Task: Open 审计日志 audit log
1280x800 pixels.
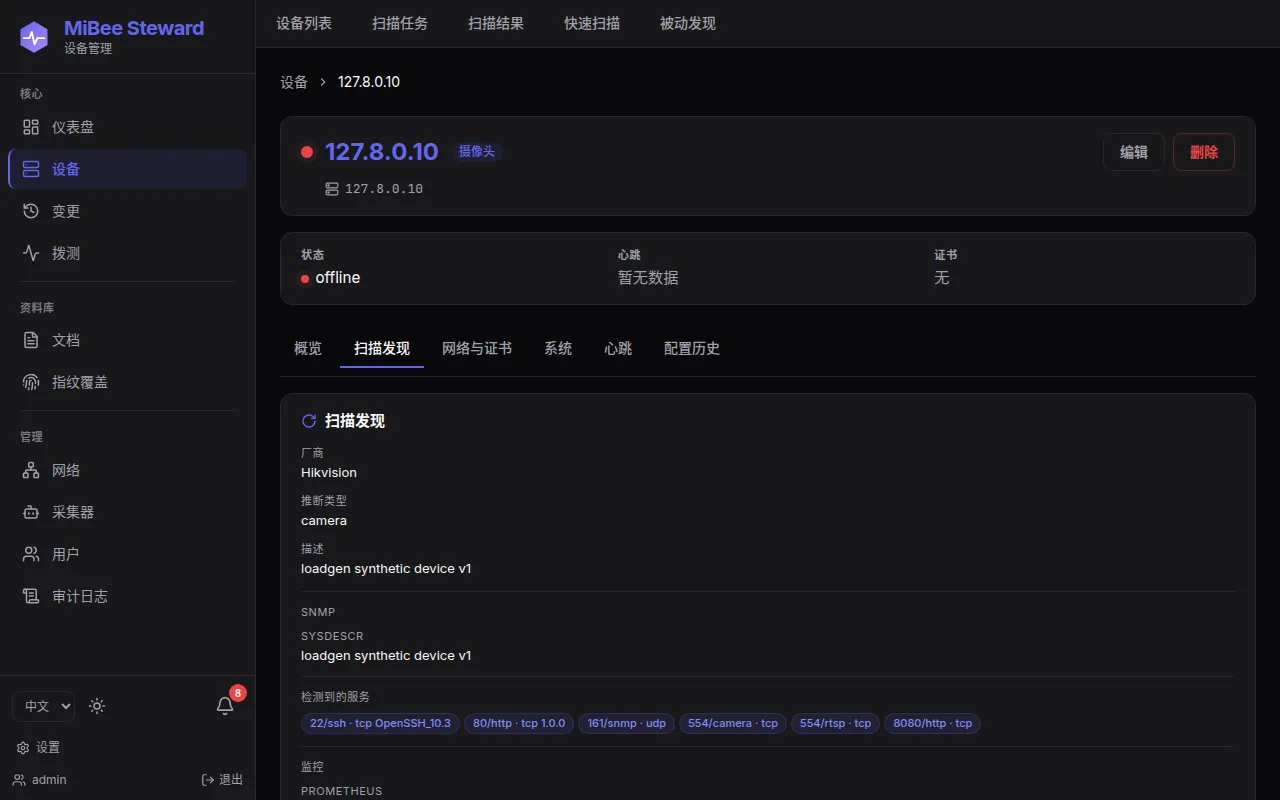Action: [x=127, y=596]
